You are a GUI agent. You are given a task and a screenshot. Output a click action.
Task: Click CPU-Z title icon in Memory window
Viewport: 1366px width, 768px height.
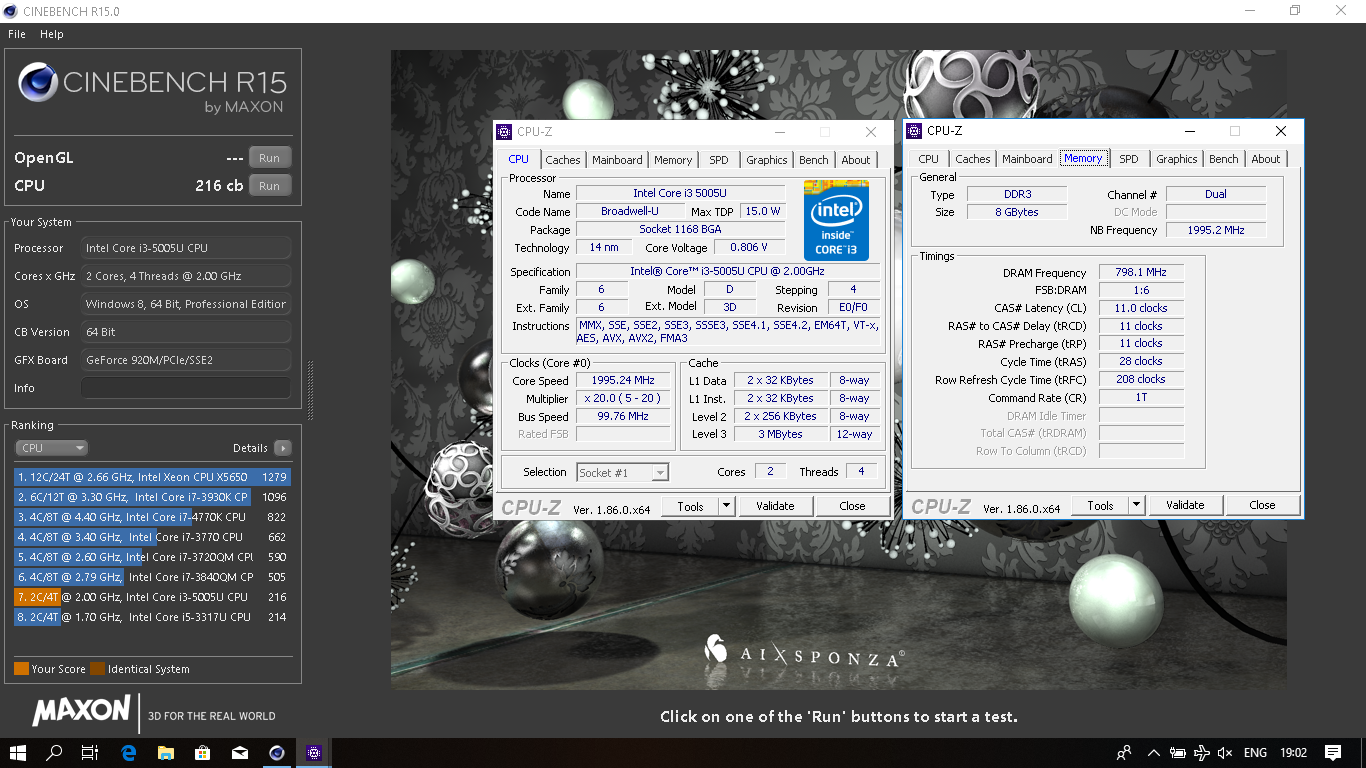tap(914, 131)
